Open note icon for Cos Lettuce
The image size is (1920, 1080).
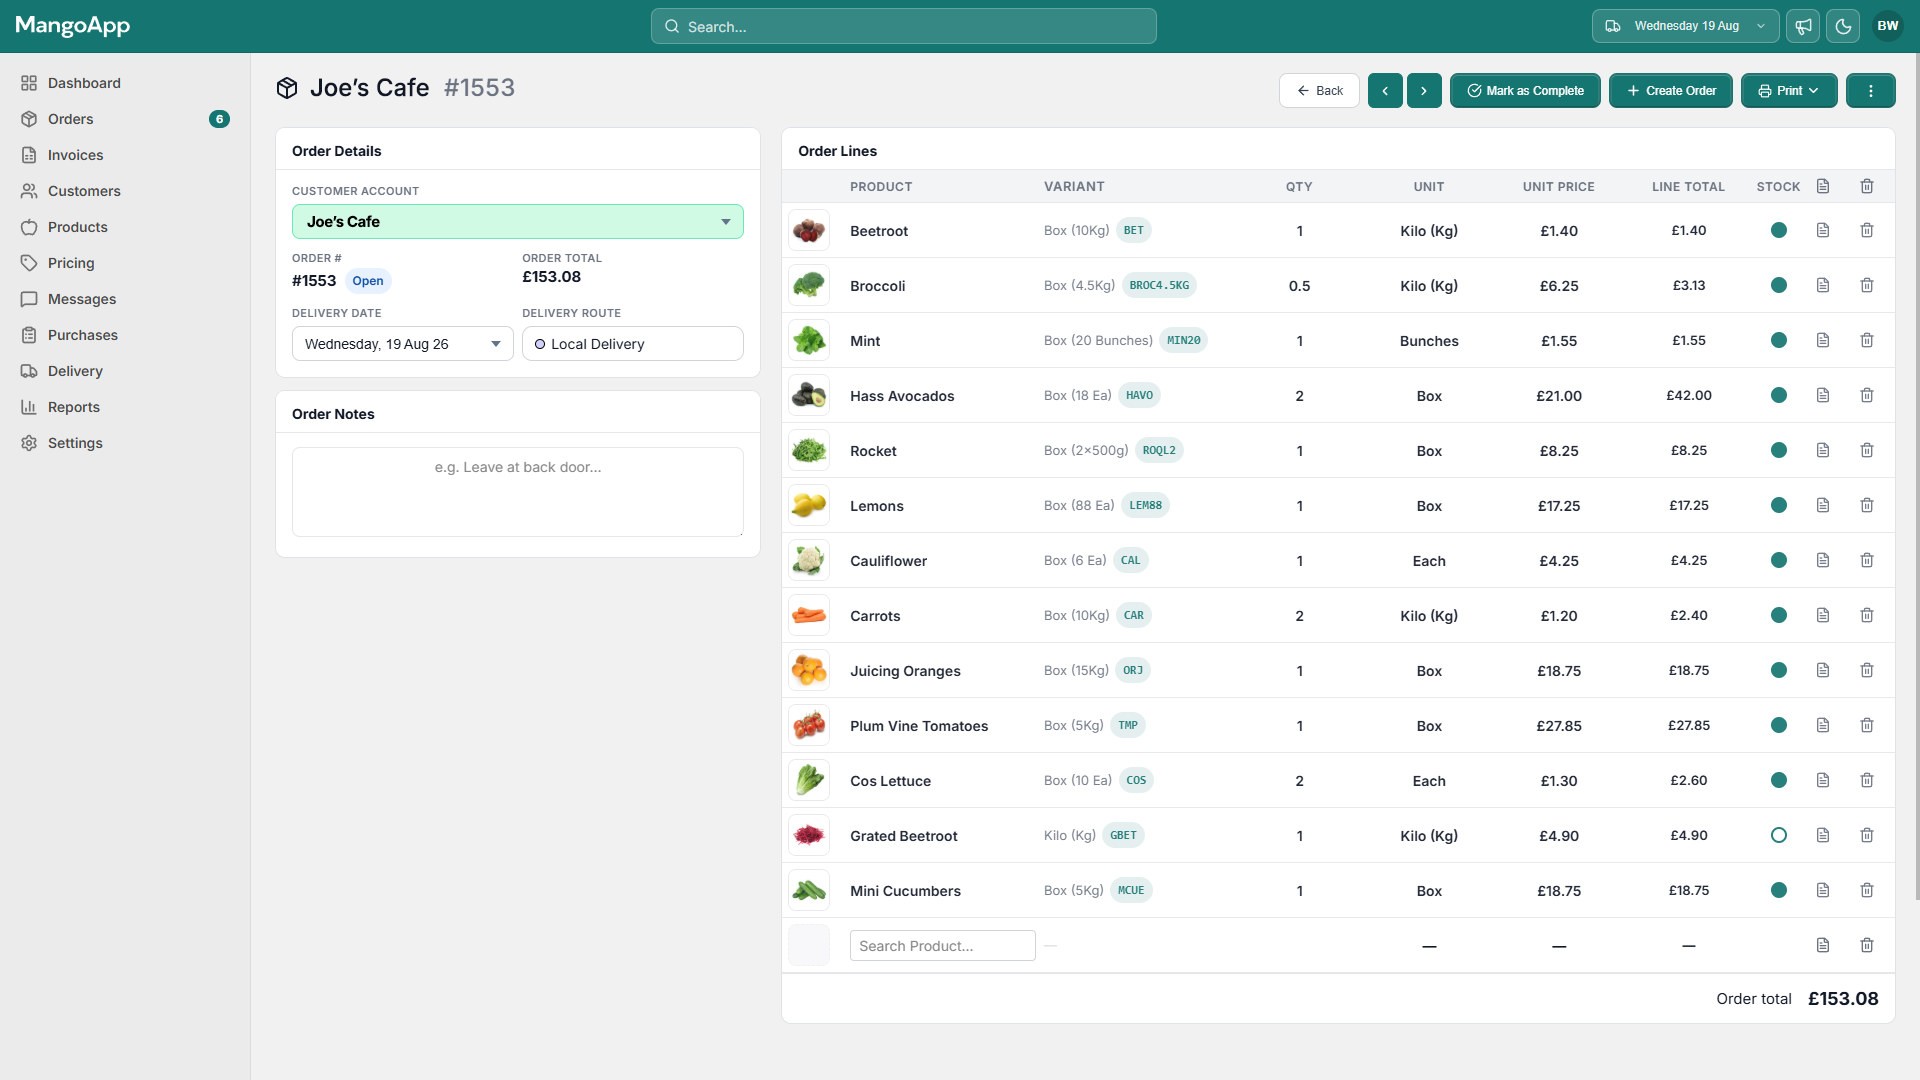tap(1822, 780)
